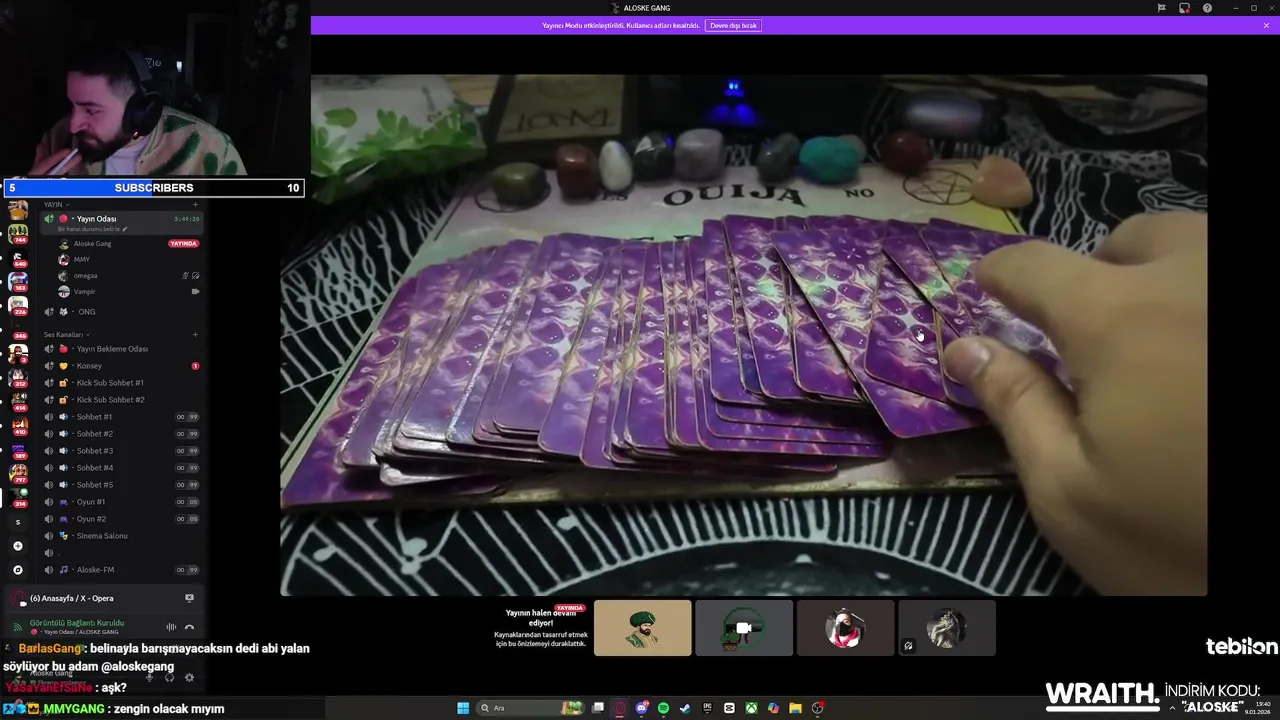The image size is (1280, 720).
Task: Click the taskbar search box 'Ara'
Action: (531, 708)
